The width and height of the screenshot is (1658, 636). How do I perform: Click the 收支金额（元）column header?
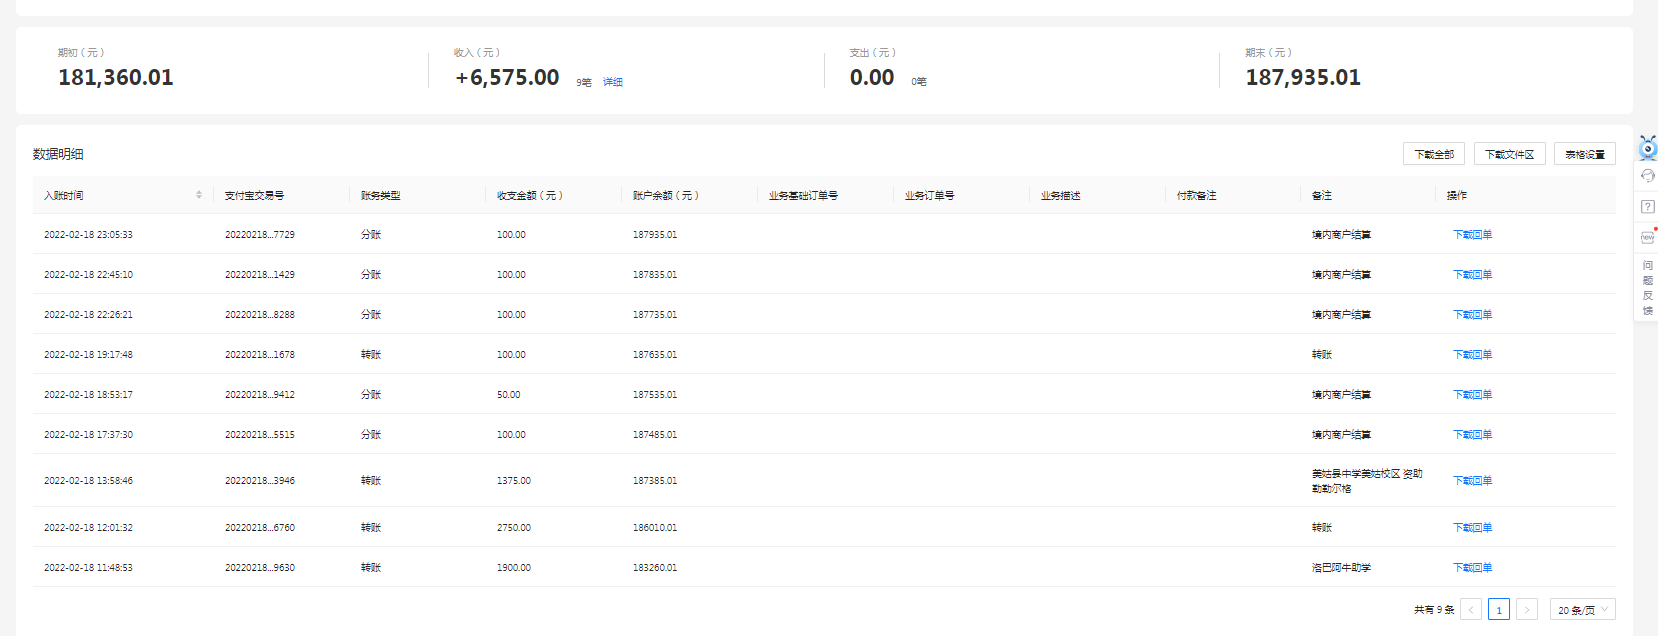point(530,195)
